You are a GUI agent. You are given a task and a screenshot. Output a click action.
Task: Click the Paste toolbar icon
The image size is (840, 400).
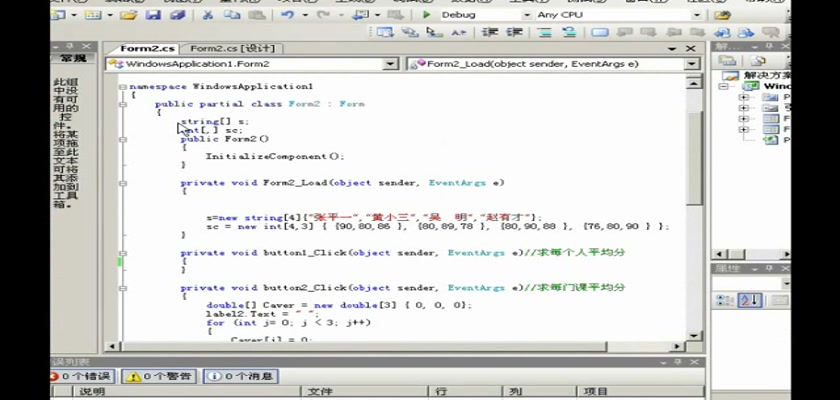pyautogui.click(x=257, y=15)
